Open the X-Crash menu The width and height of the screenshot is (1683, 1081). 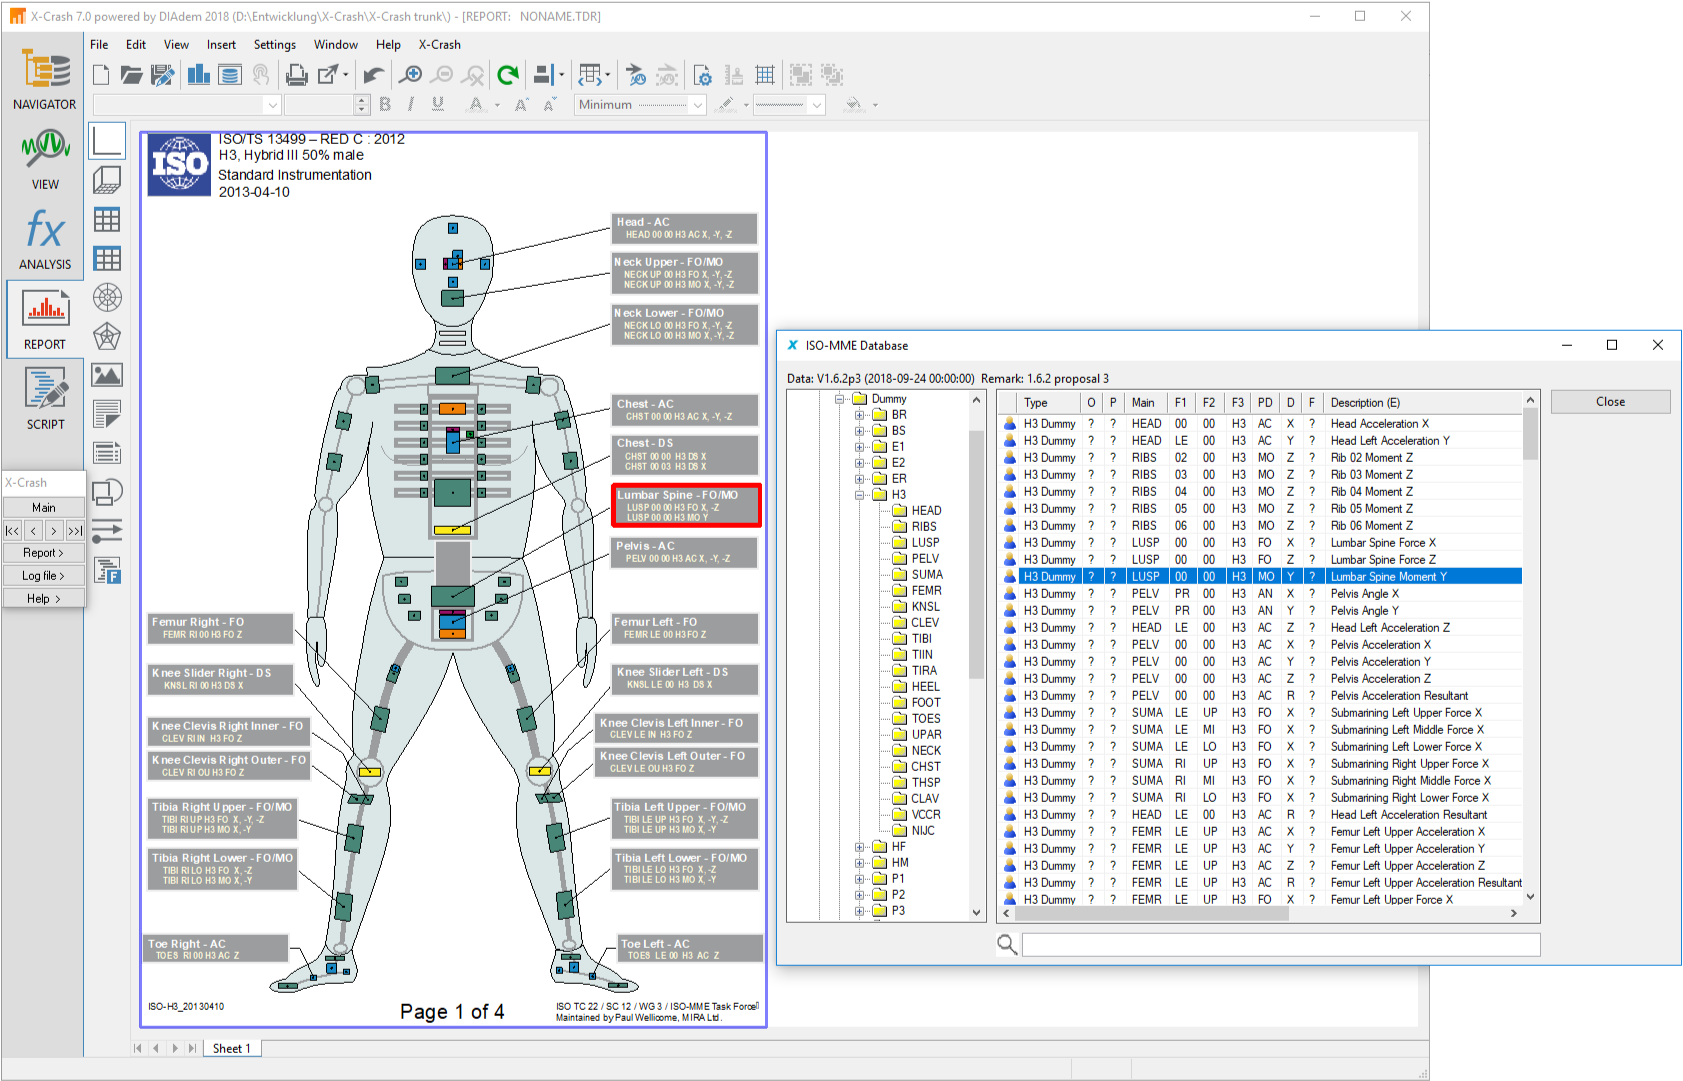(439, 45)
